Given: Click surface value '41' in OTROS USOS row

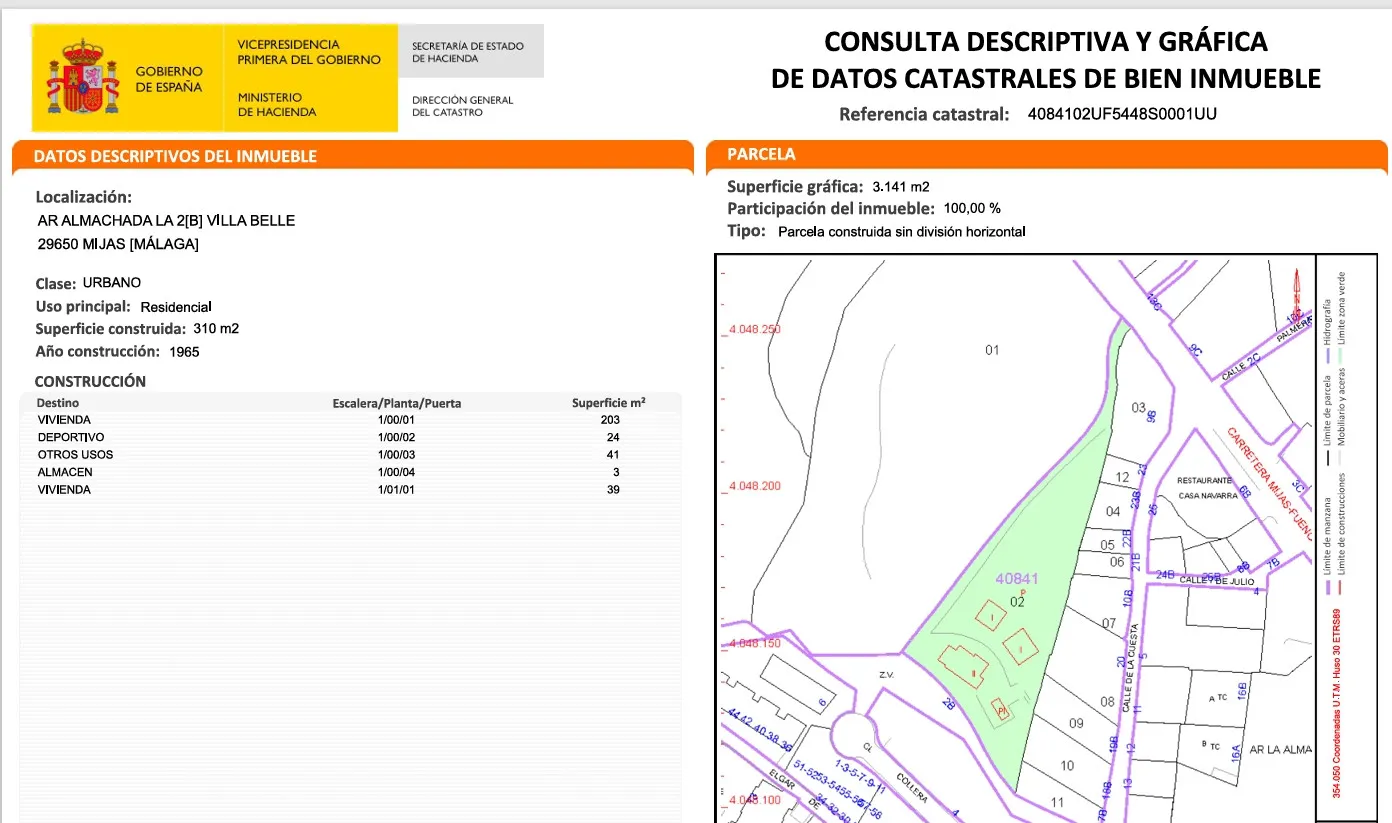Looking at the screenshot, I should pos(613,455).
